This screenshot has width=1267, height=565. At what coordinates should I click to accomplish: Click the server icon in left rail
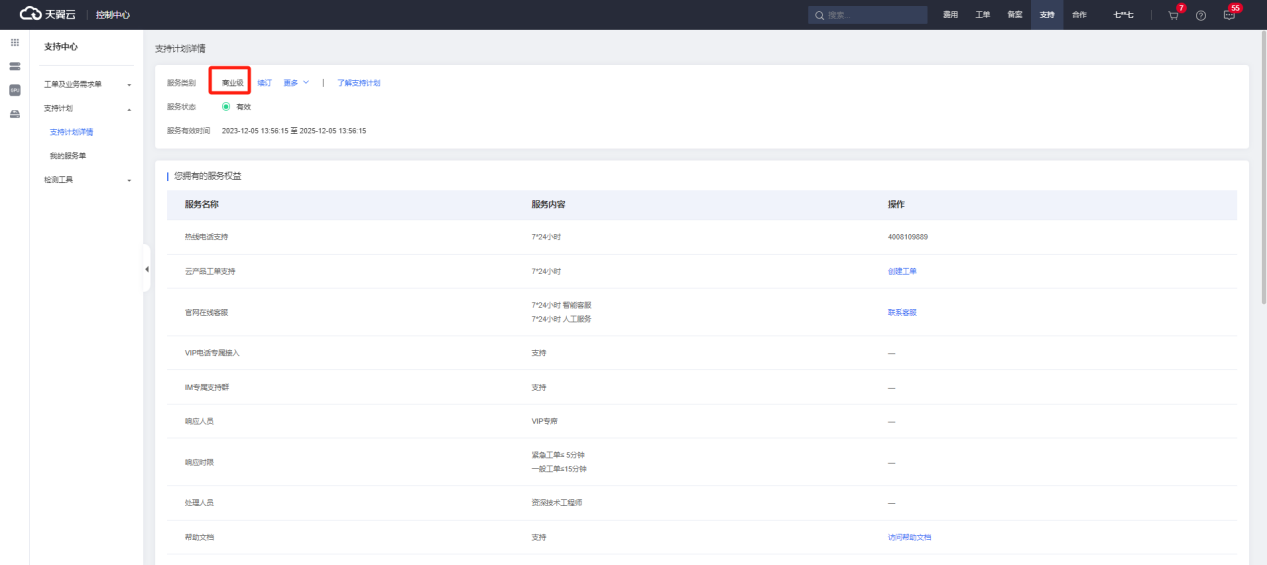pyautogui.click(x=14, y=66)
